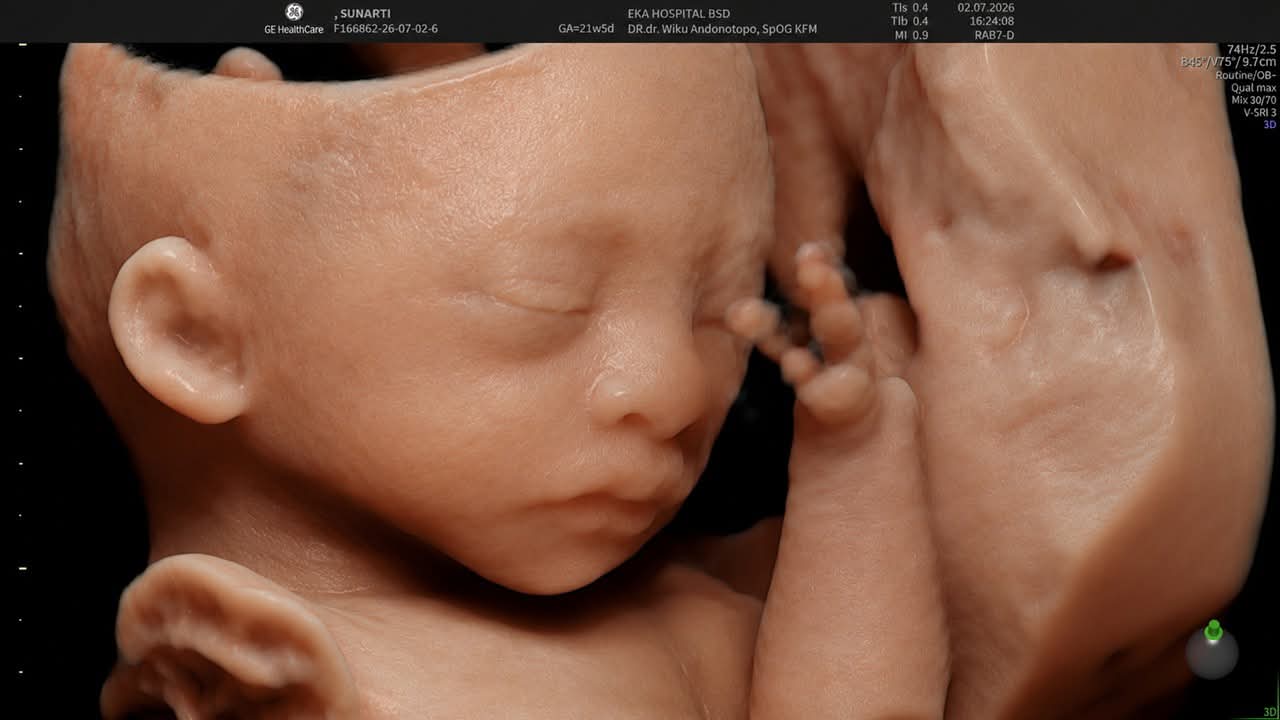This screenshot has height=720, width=1280.
Task: Click the blue 3D mode indicator
Action: (x=1270, y=125)
